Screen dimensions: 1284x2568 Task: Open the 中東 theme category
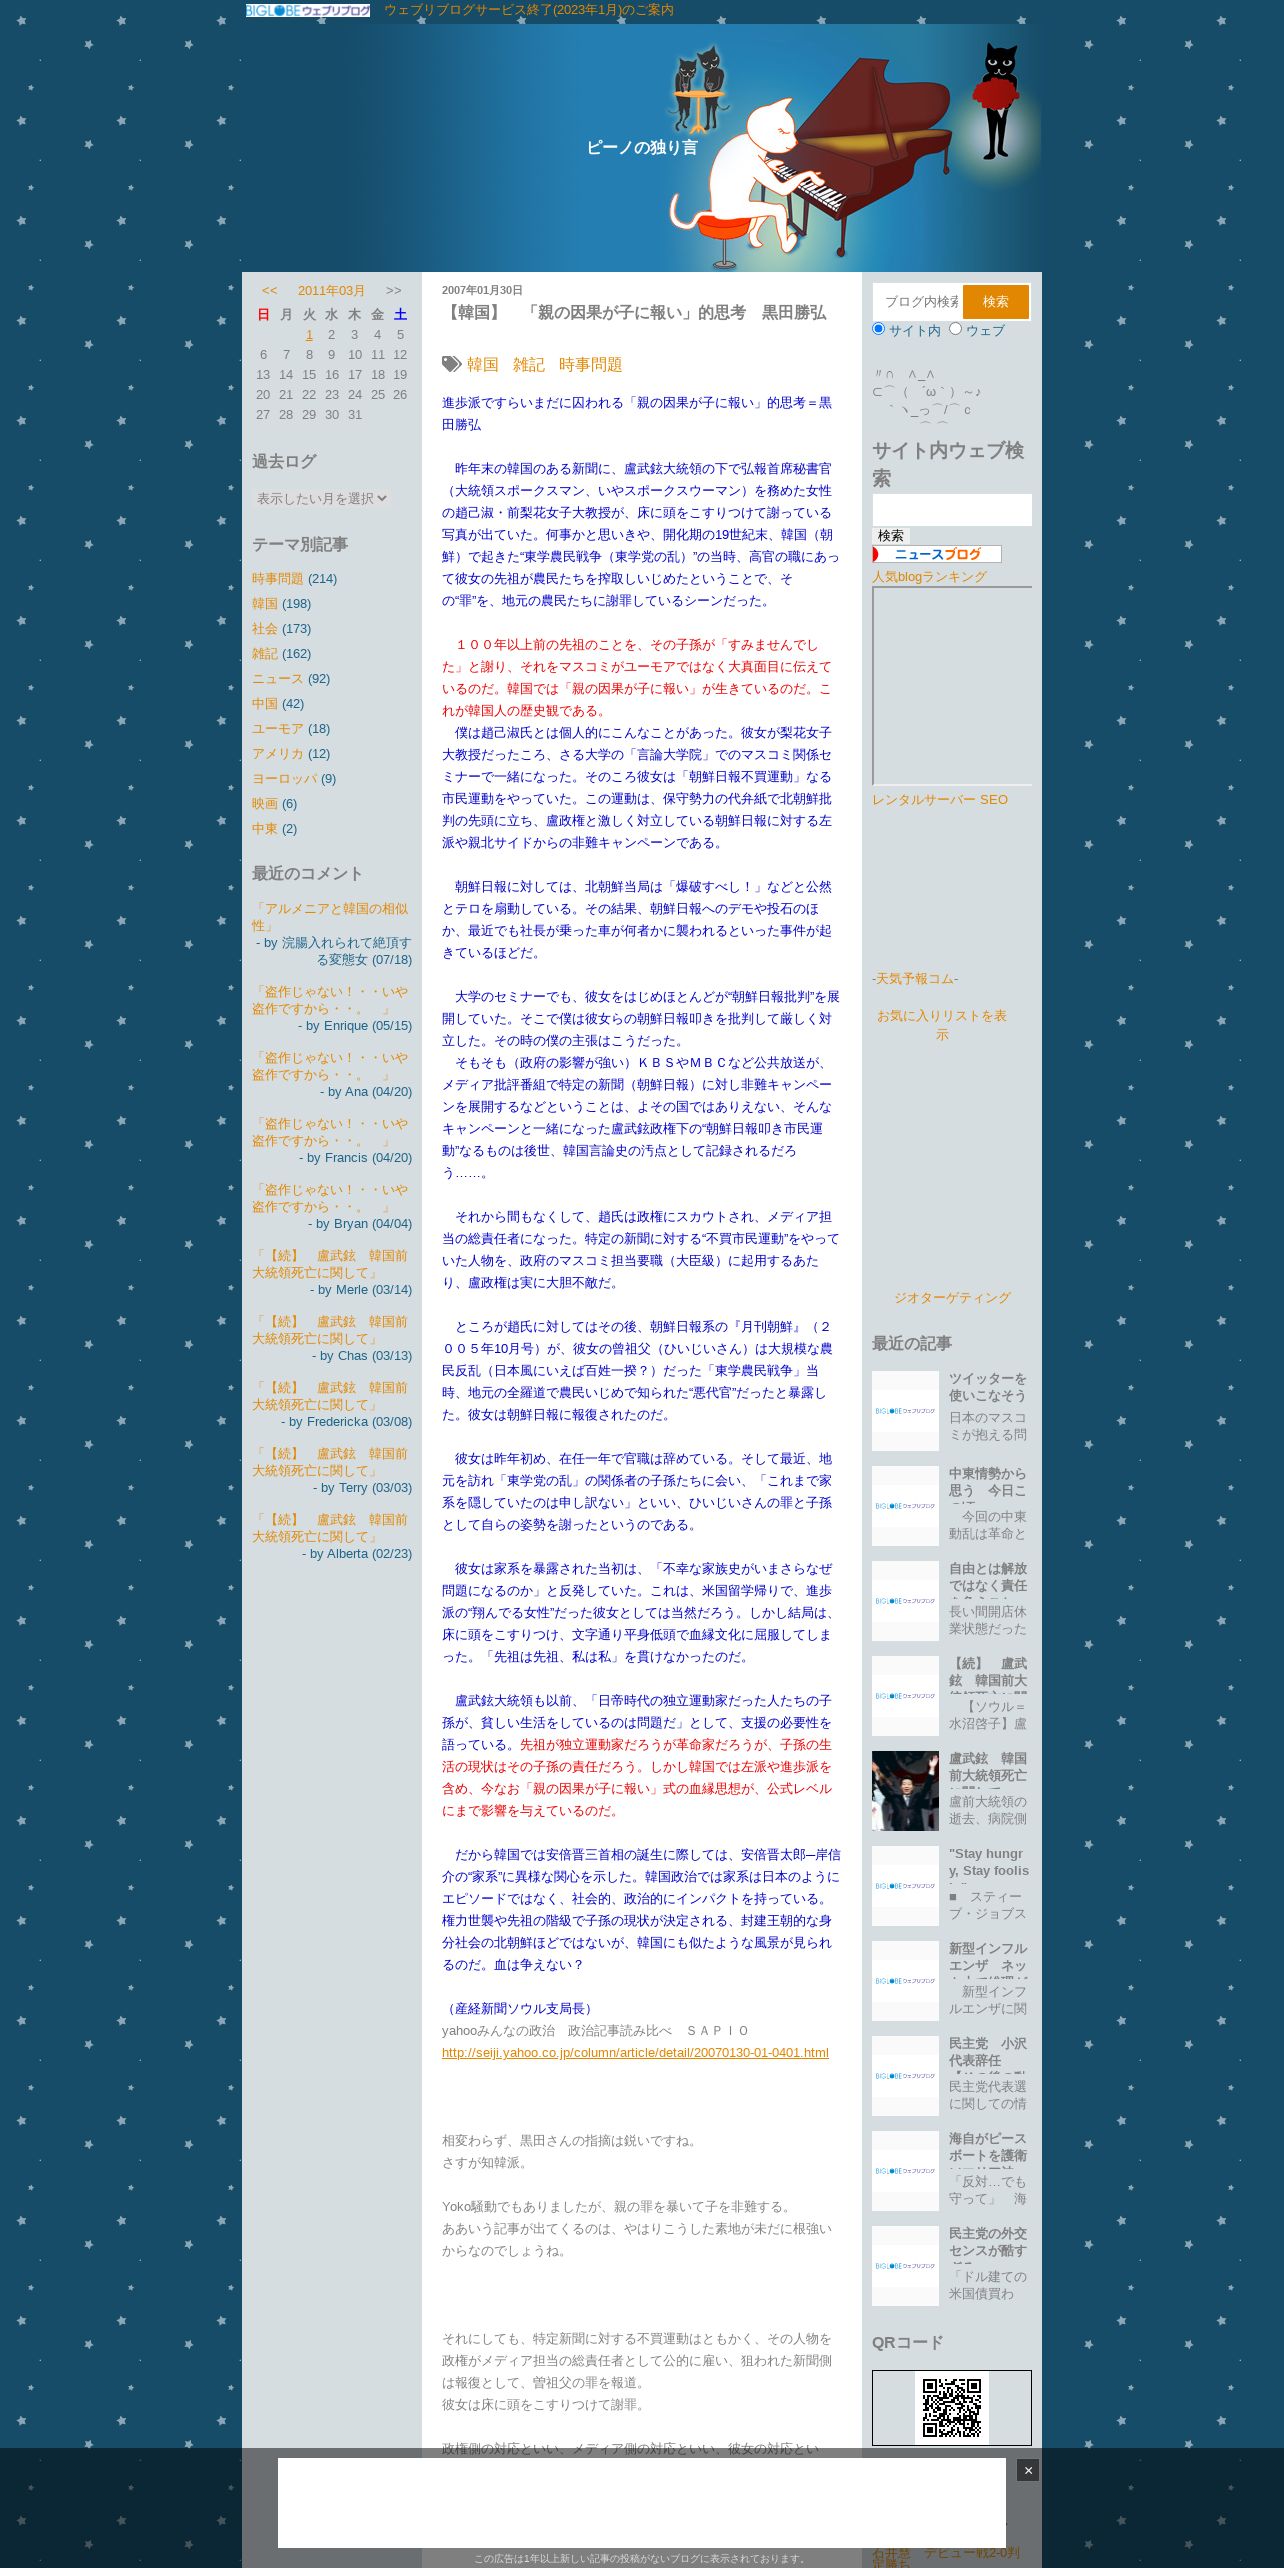click(265, 829)
